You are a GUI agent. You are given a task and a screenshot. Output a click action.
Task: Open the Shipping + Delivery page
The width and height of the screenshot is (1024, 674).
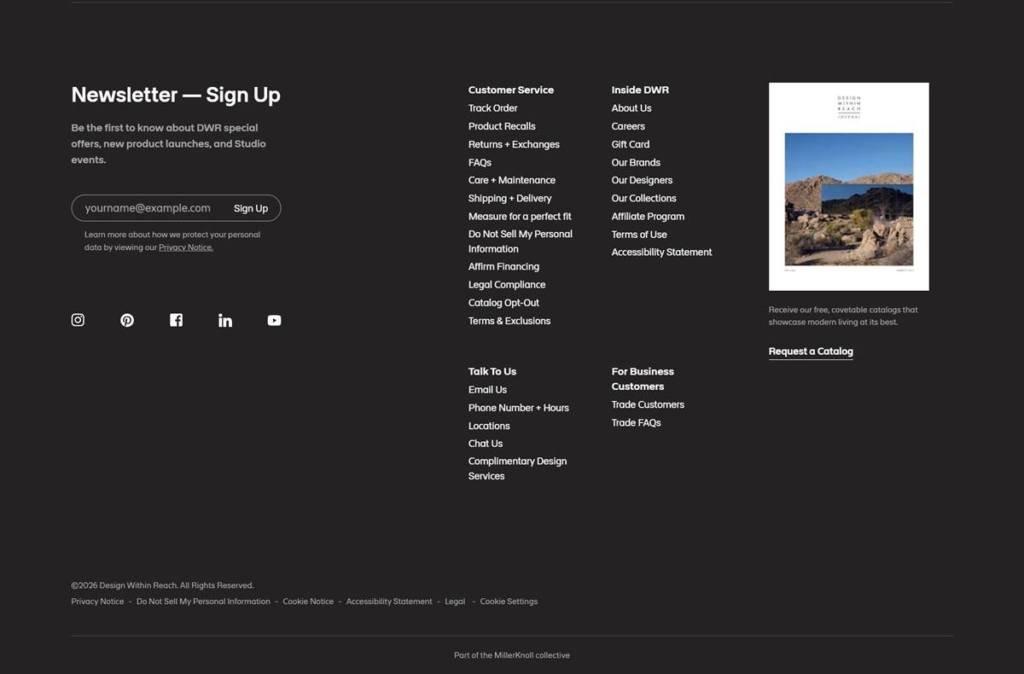[509, 199]
